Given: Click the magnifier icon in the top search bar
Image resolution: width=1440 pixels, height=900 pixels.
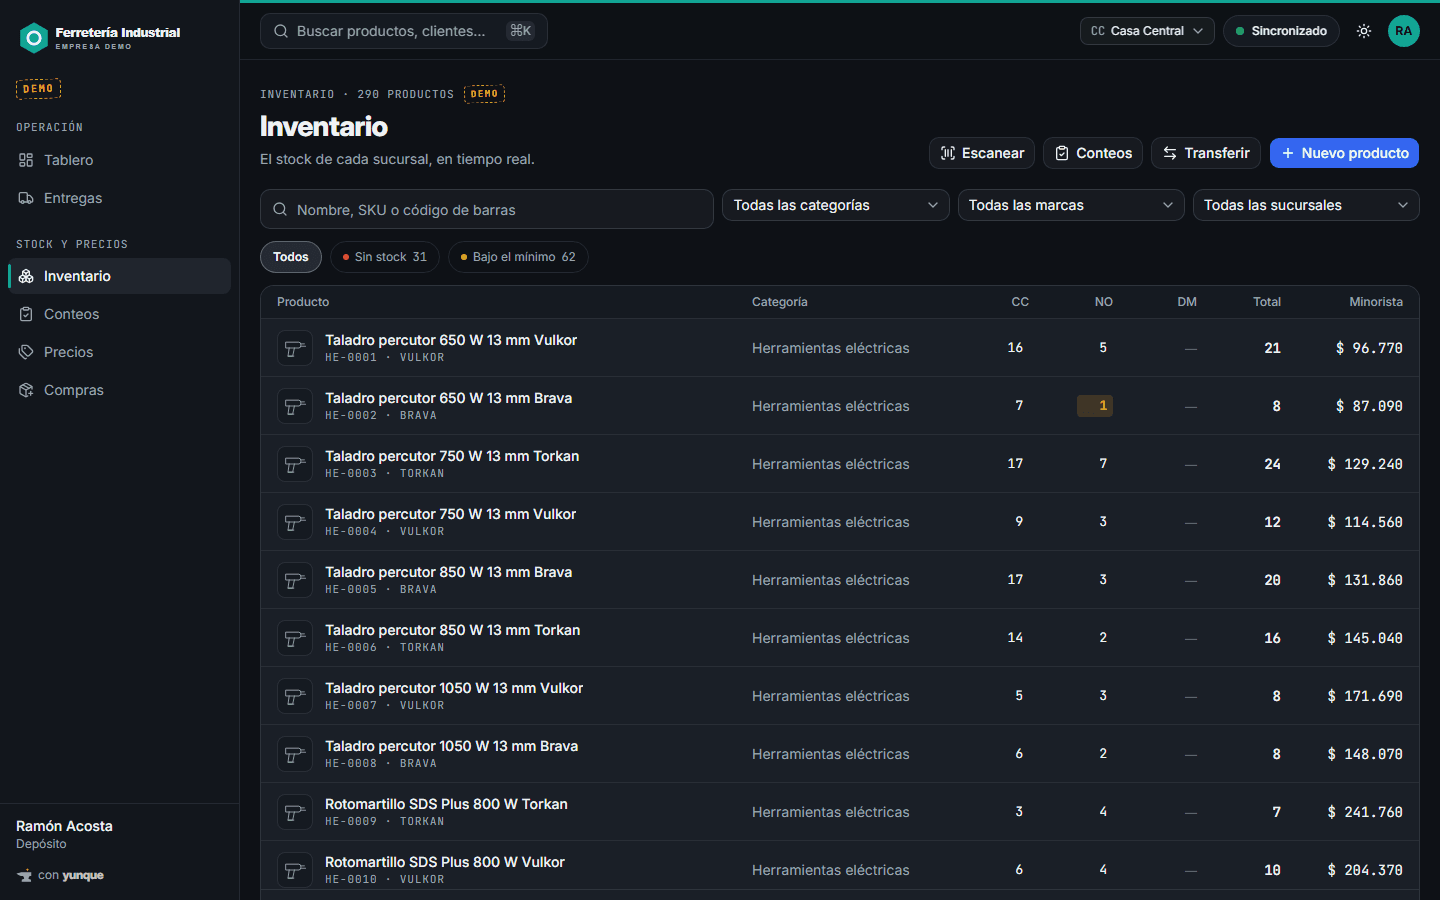Looking at the screenshot, I should (281, 31).
